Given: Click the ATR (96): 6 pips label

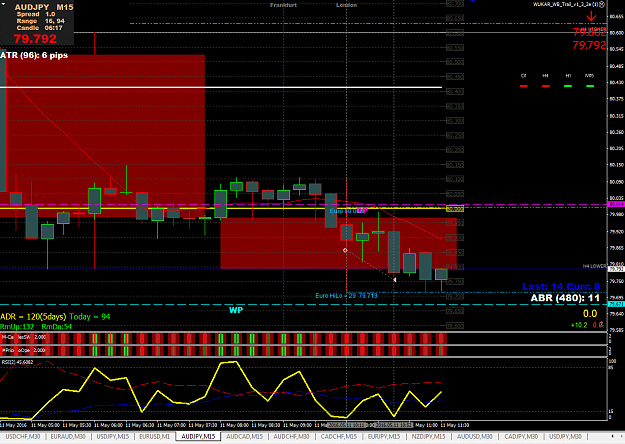Looking at the screenshot, I should coord(34,55).
